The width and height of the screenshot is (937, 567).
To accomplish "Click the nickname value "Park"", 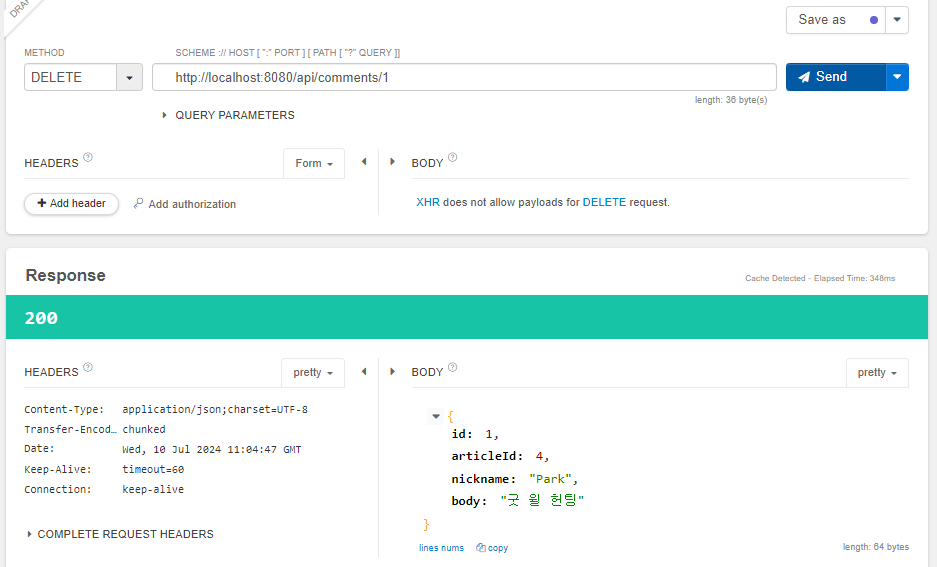I will pos(550,479).
